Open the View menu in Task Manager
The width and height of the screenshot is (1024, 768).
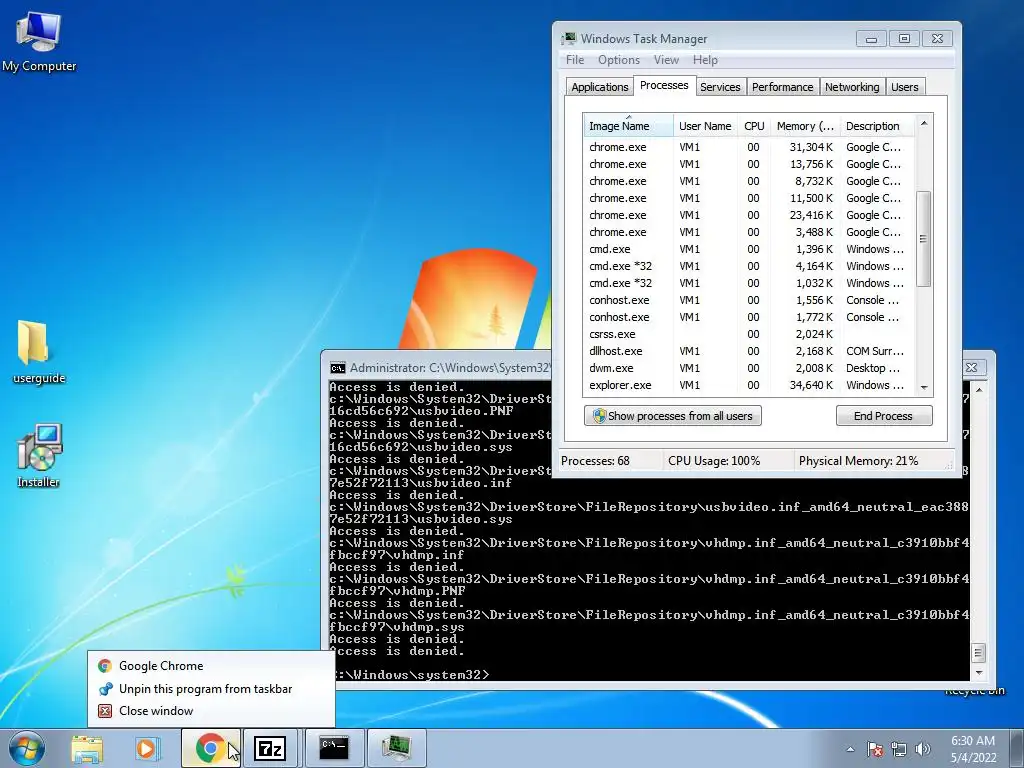pos(666,59)
